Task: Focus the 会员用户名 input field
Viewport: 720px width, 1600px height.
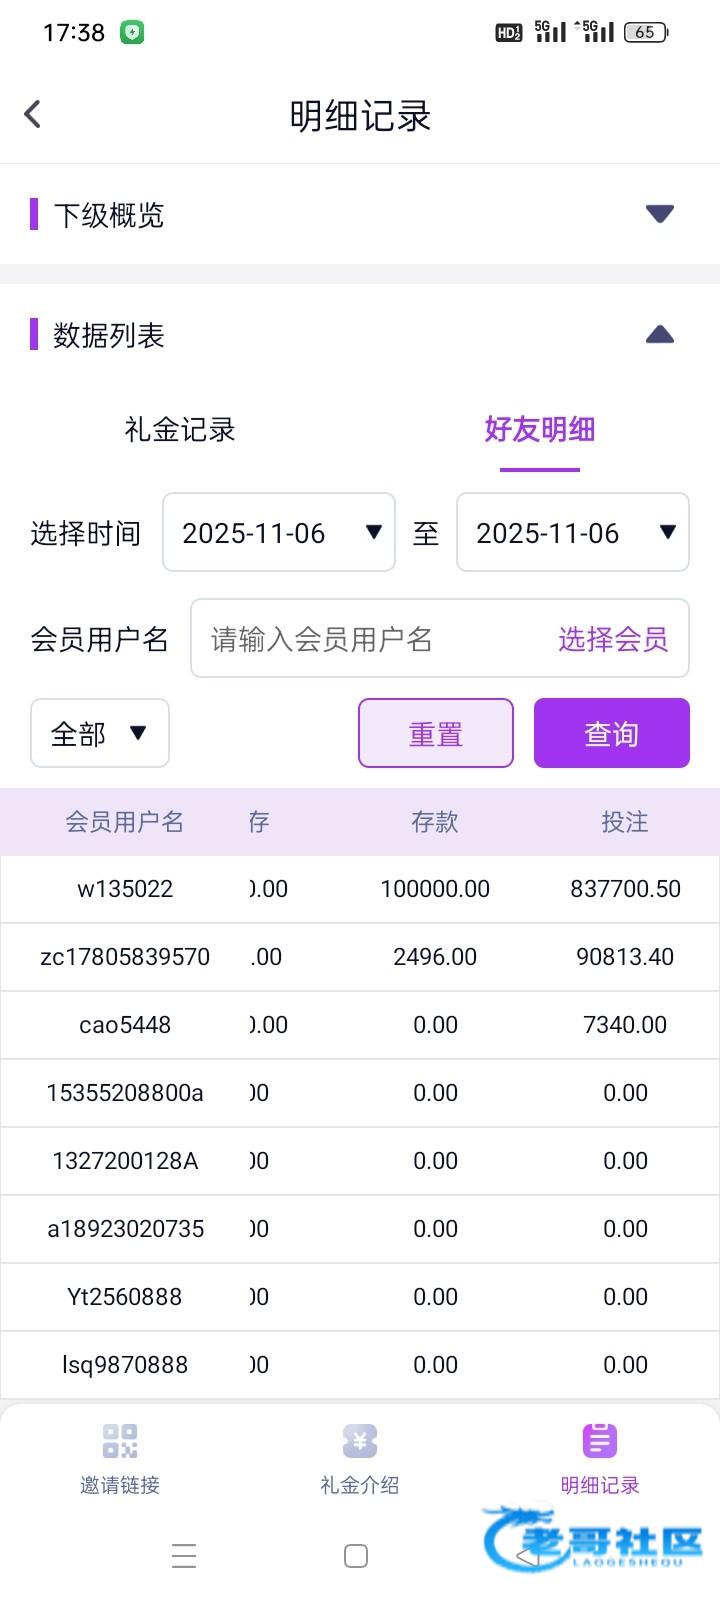Action: (370, 639)
